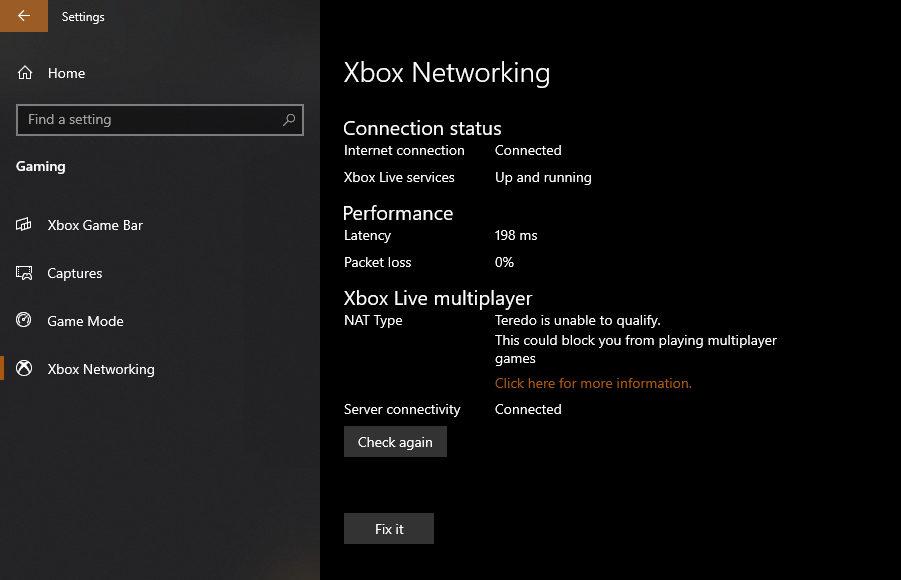Click the 0% packet loss value
Image resolution: width=901 pixels, height=580 pixels.
(x=504, y=262)
